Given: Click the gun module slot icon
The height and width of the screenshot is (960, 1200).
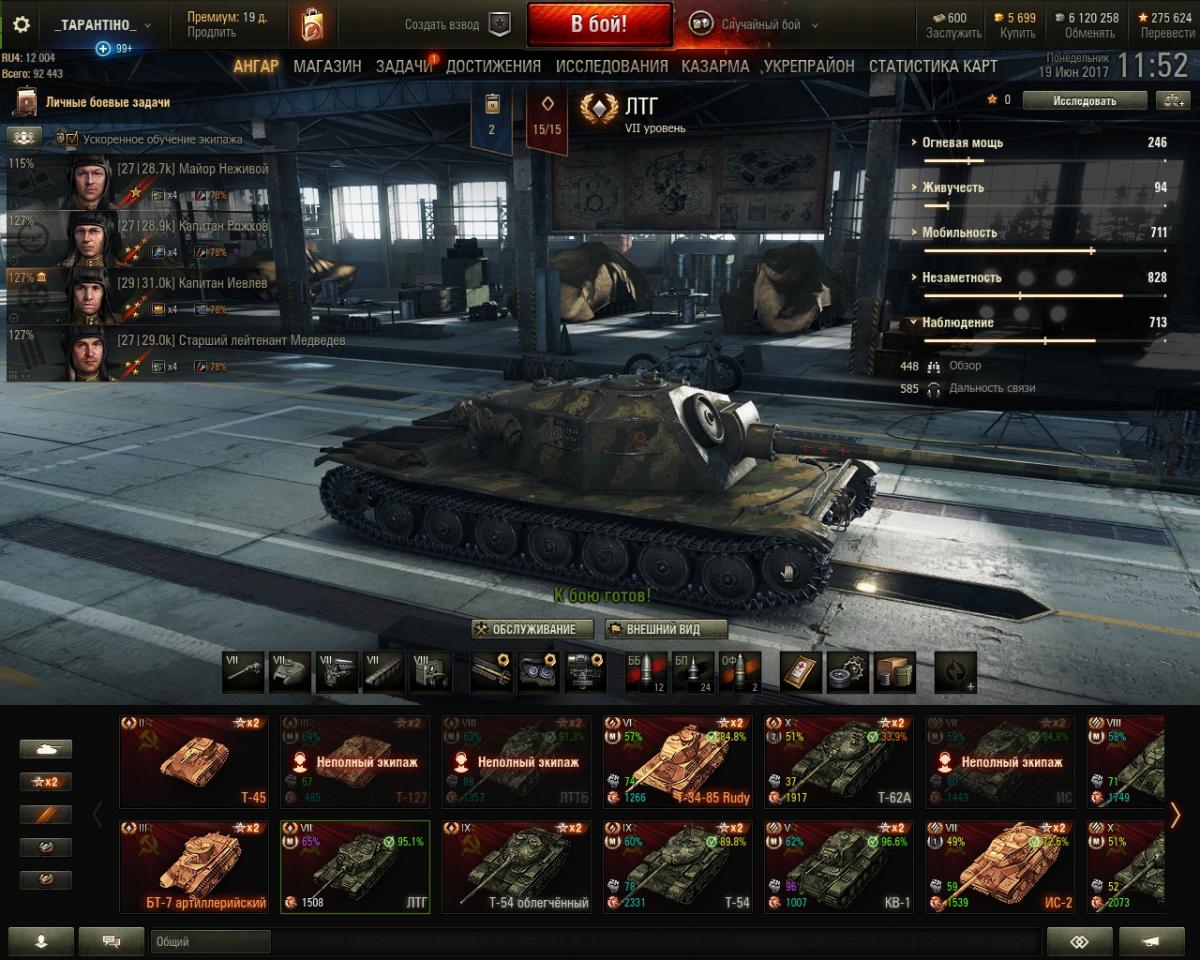Looking at the screenshot, I should pyautogui.click(x=244, y=672).
